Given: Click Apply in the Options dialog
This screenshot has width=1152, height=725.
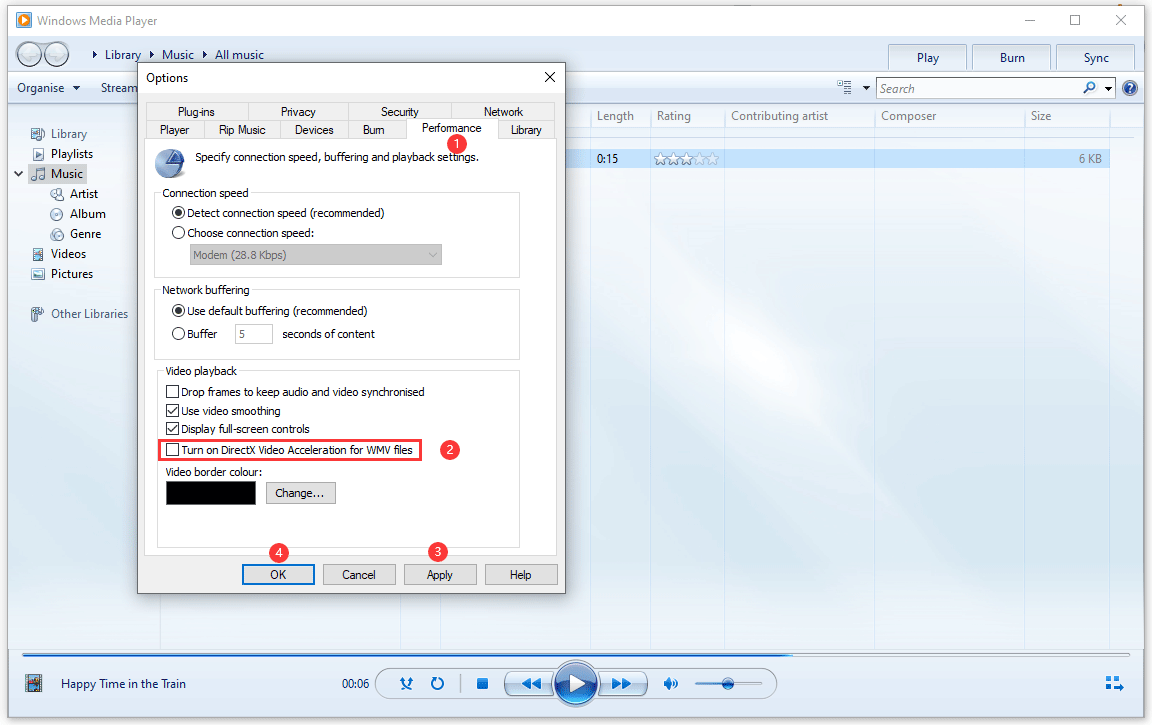Looking at the screenshot, I should coord(439,574).
